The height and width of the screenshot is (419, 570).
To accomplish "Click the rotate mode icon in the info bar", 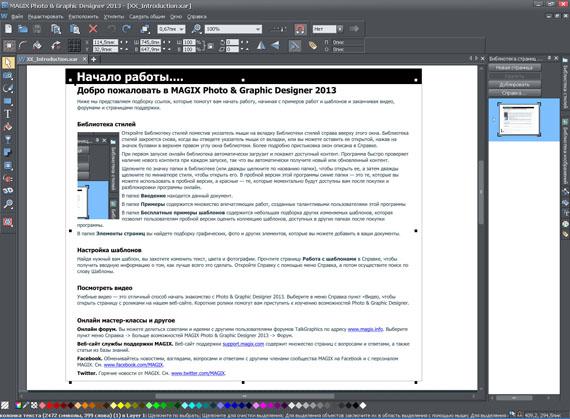I will coord(56,45).
